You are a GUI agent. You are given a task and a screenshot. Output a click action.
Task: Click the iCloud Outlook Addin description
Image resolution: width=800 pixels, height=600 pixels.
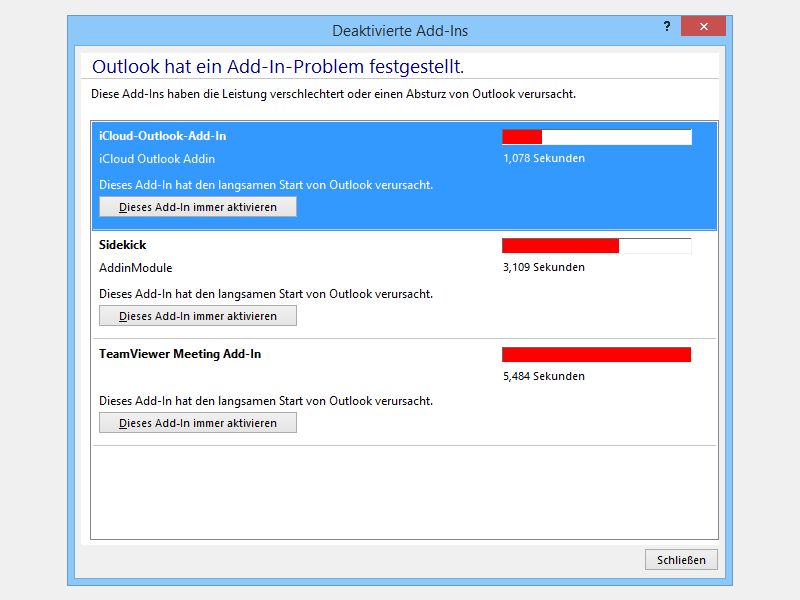(157, 159)
